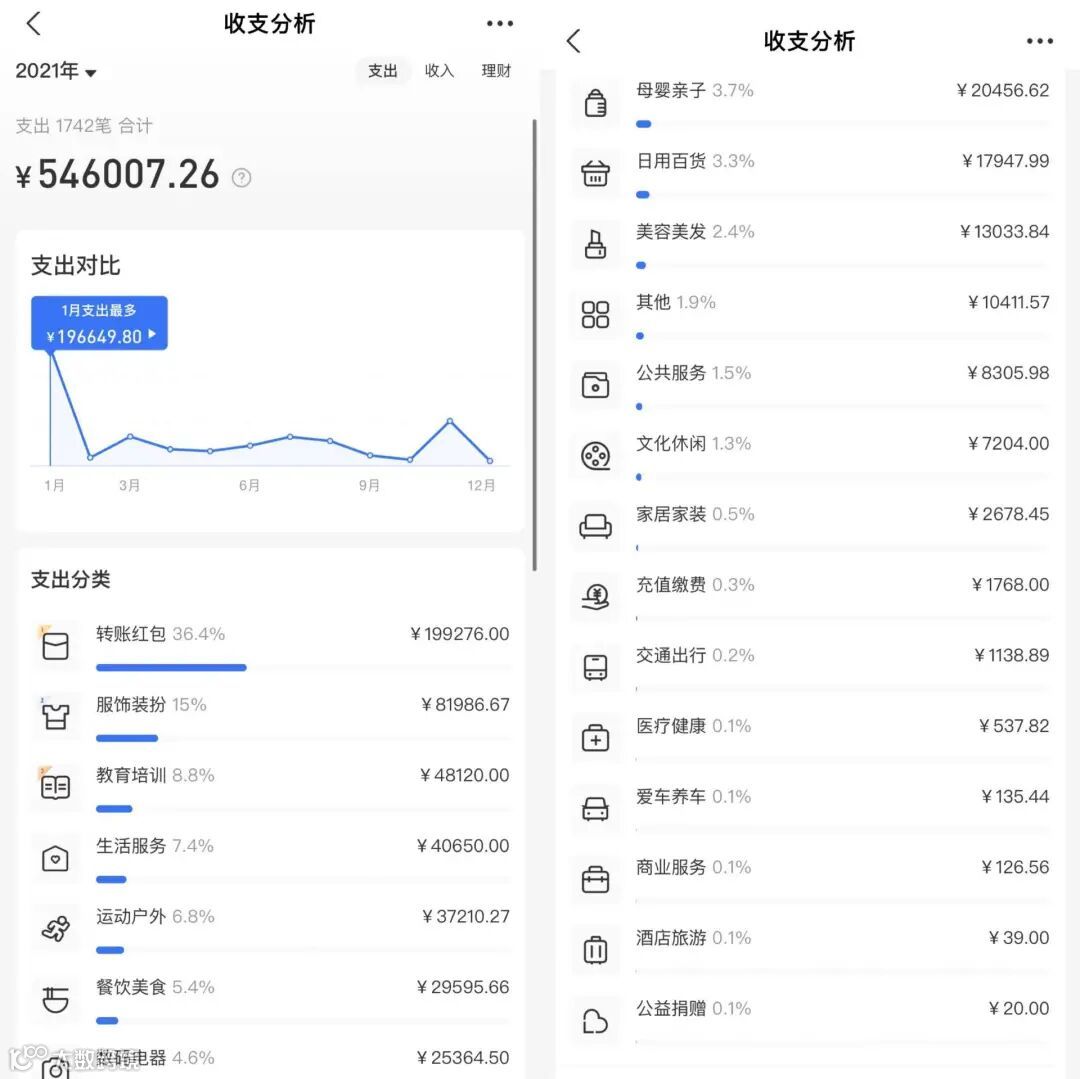The height and width of the screenshot is (1079, 1080).
Task: Open 酒店旅游 luggage icon
Action: click(x=595, y=950)
